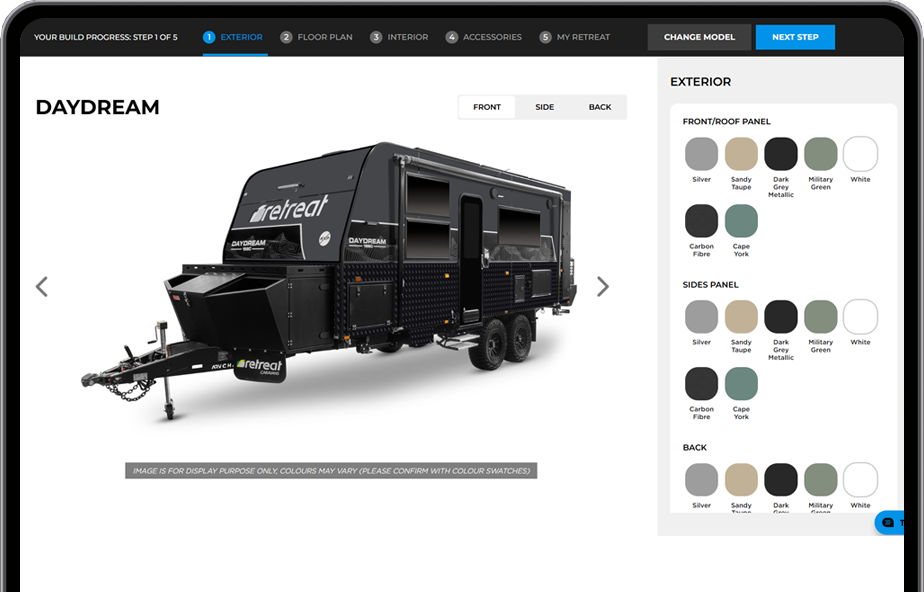This screenshot has width=924, height=592.
Task: Open step 4 Accessories tab
Action: coord(483,37)
